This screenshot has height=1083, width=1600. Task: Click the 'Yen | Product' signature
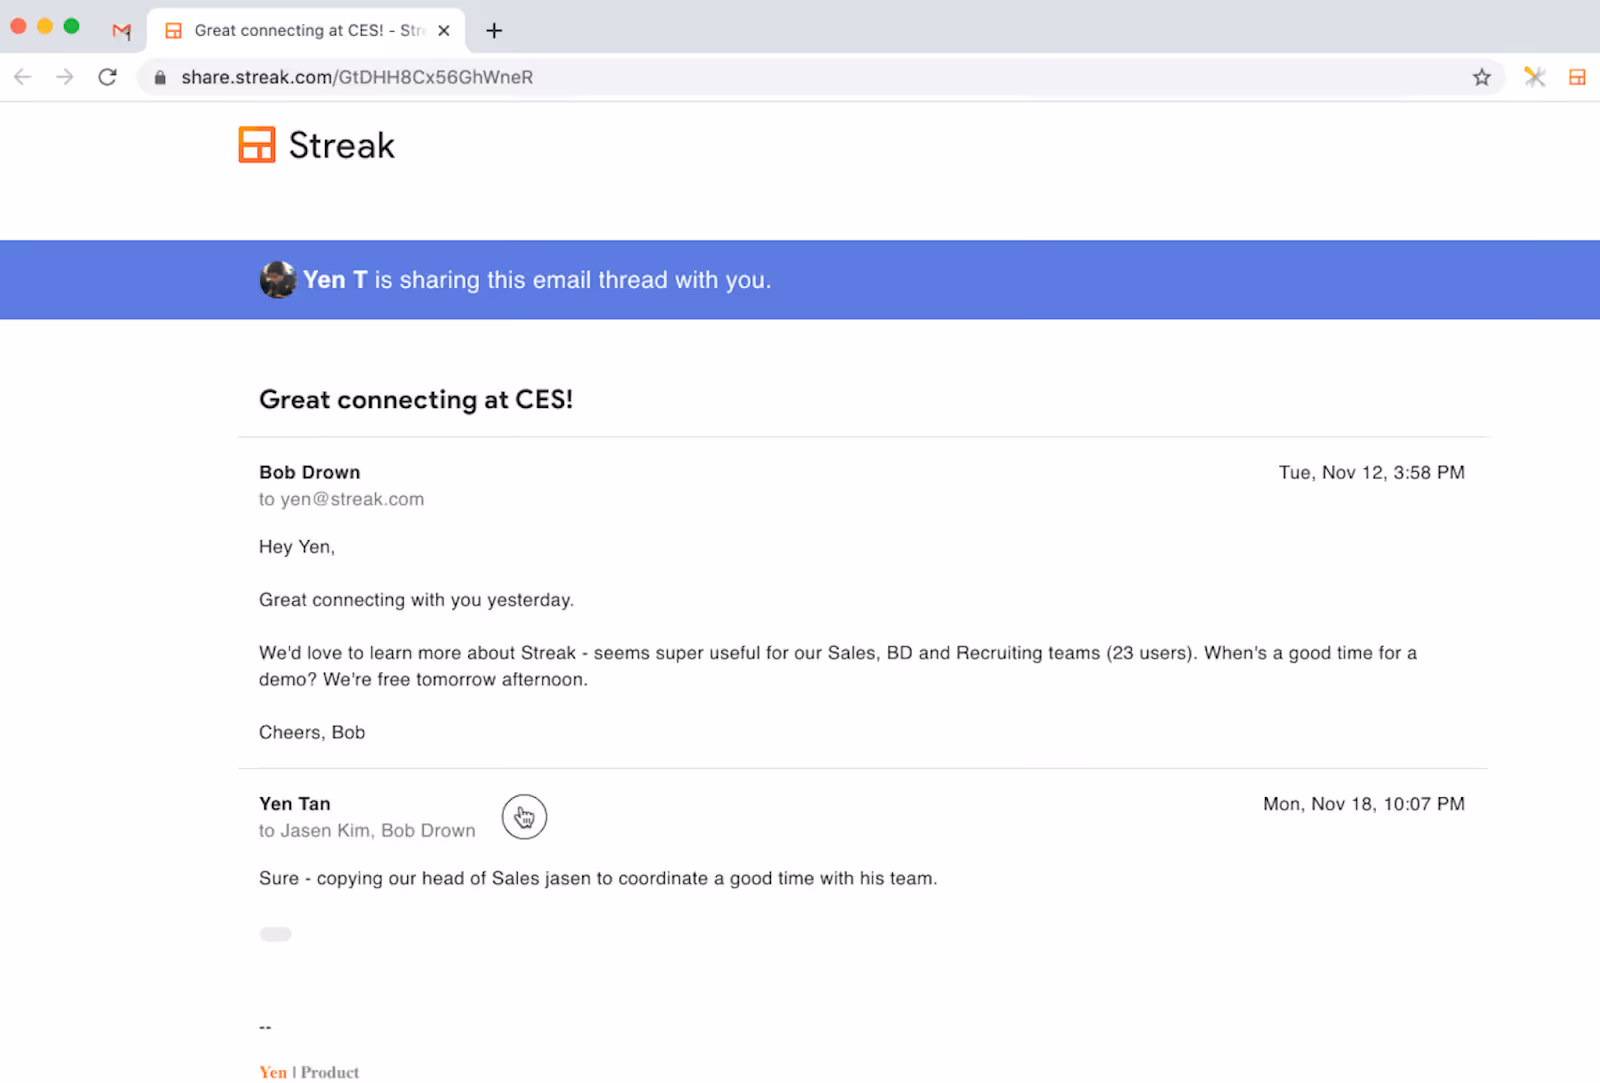(x=309, y=1072)
